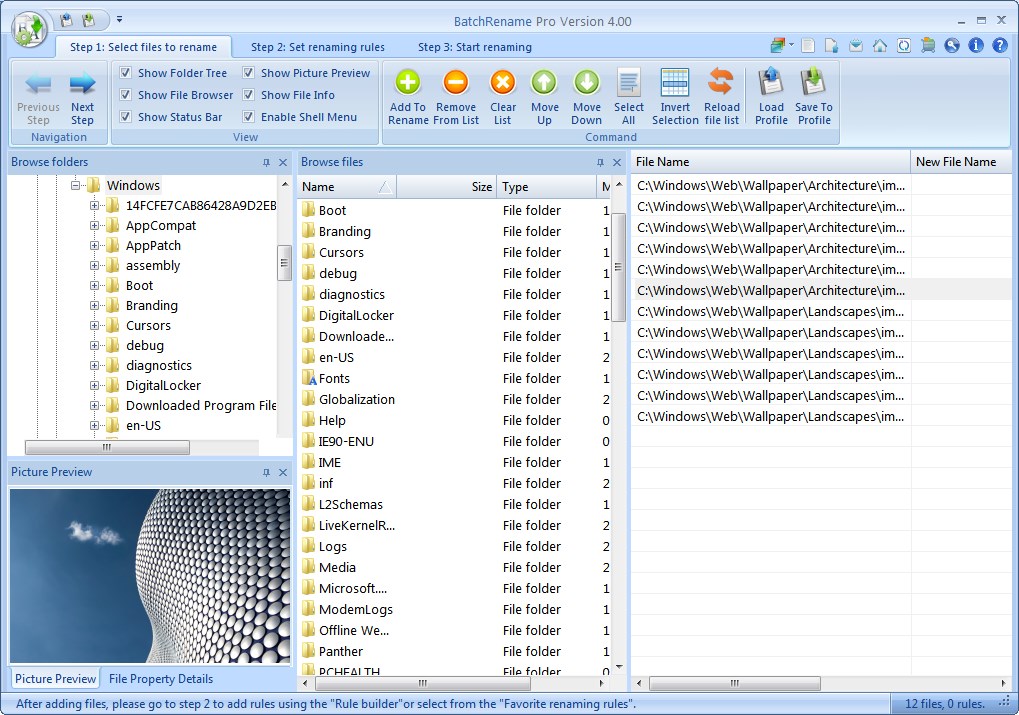Disable the Enable Shell Menu checkbox
The height and width of the screenshot is (715, 1019).
pos(248,117)
